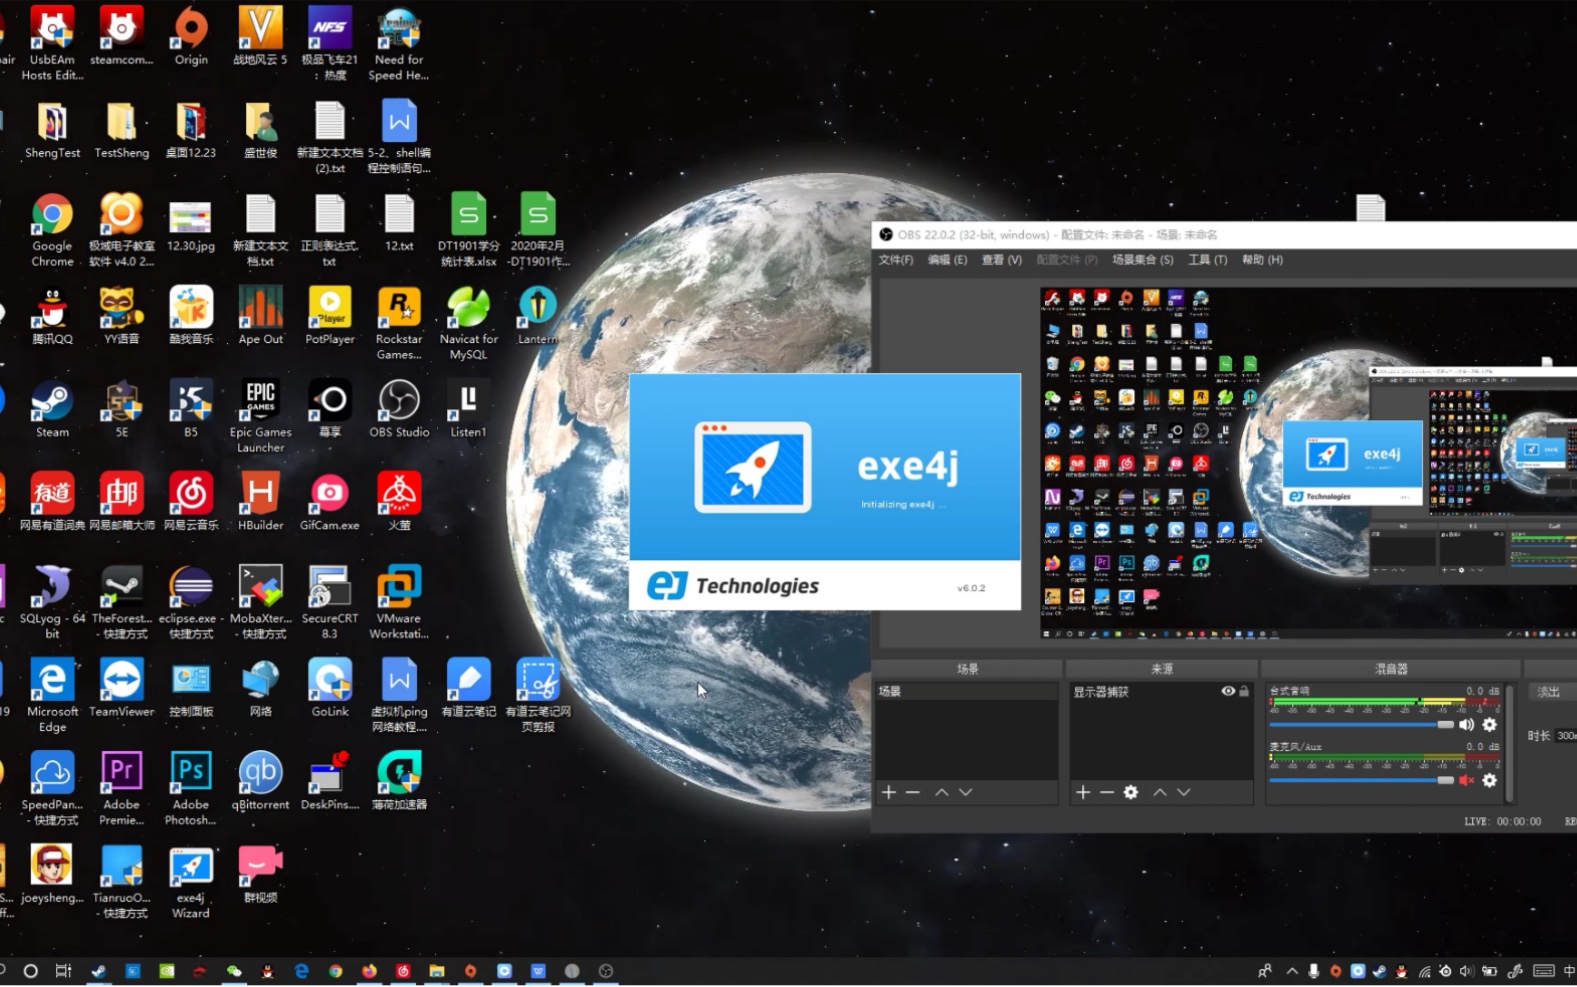The width and height of the screenshot is (1577, 987).
Task: Open the 文件(F) menu in OBS
Action: click(x=896, y=259)
